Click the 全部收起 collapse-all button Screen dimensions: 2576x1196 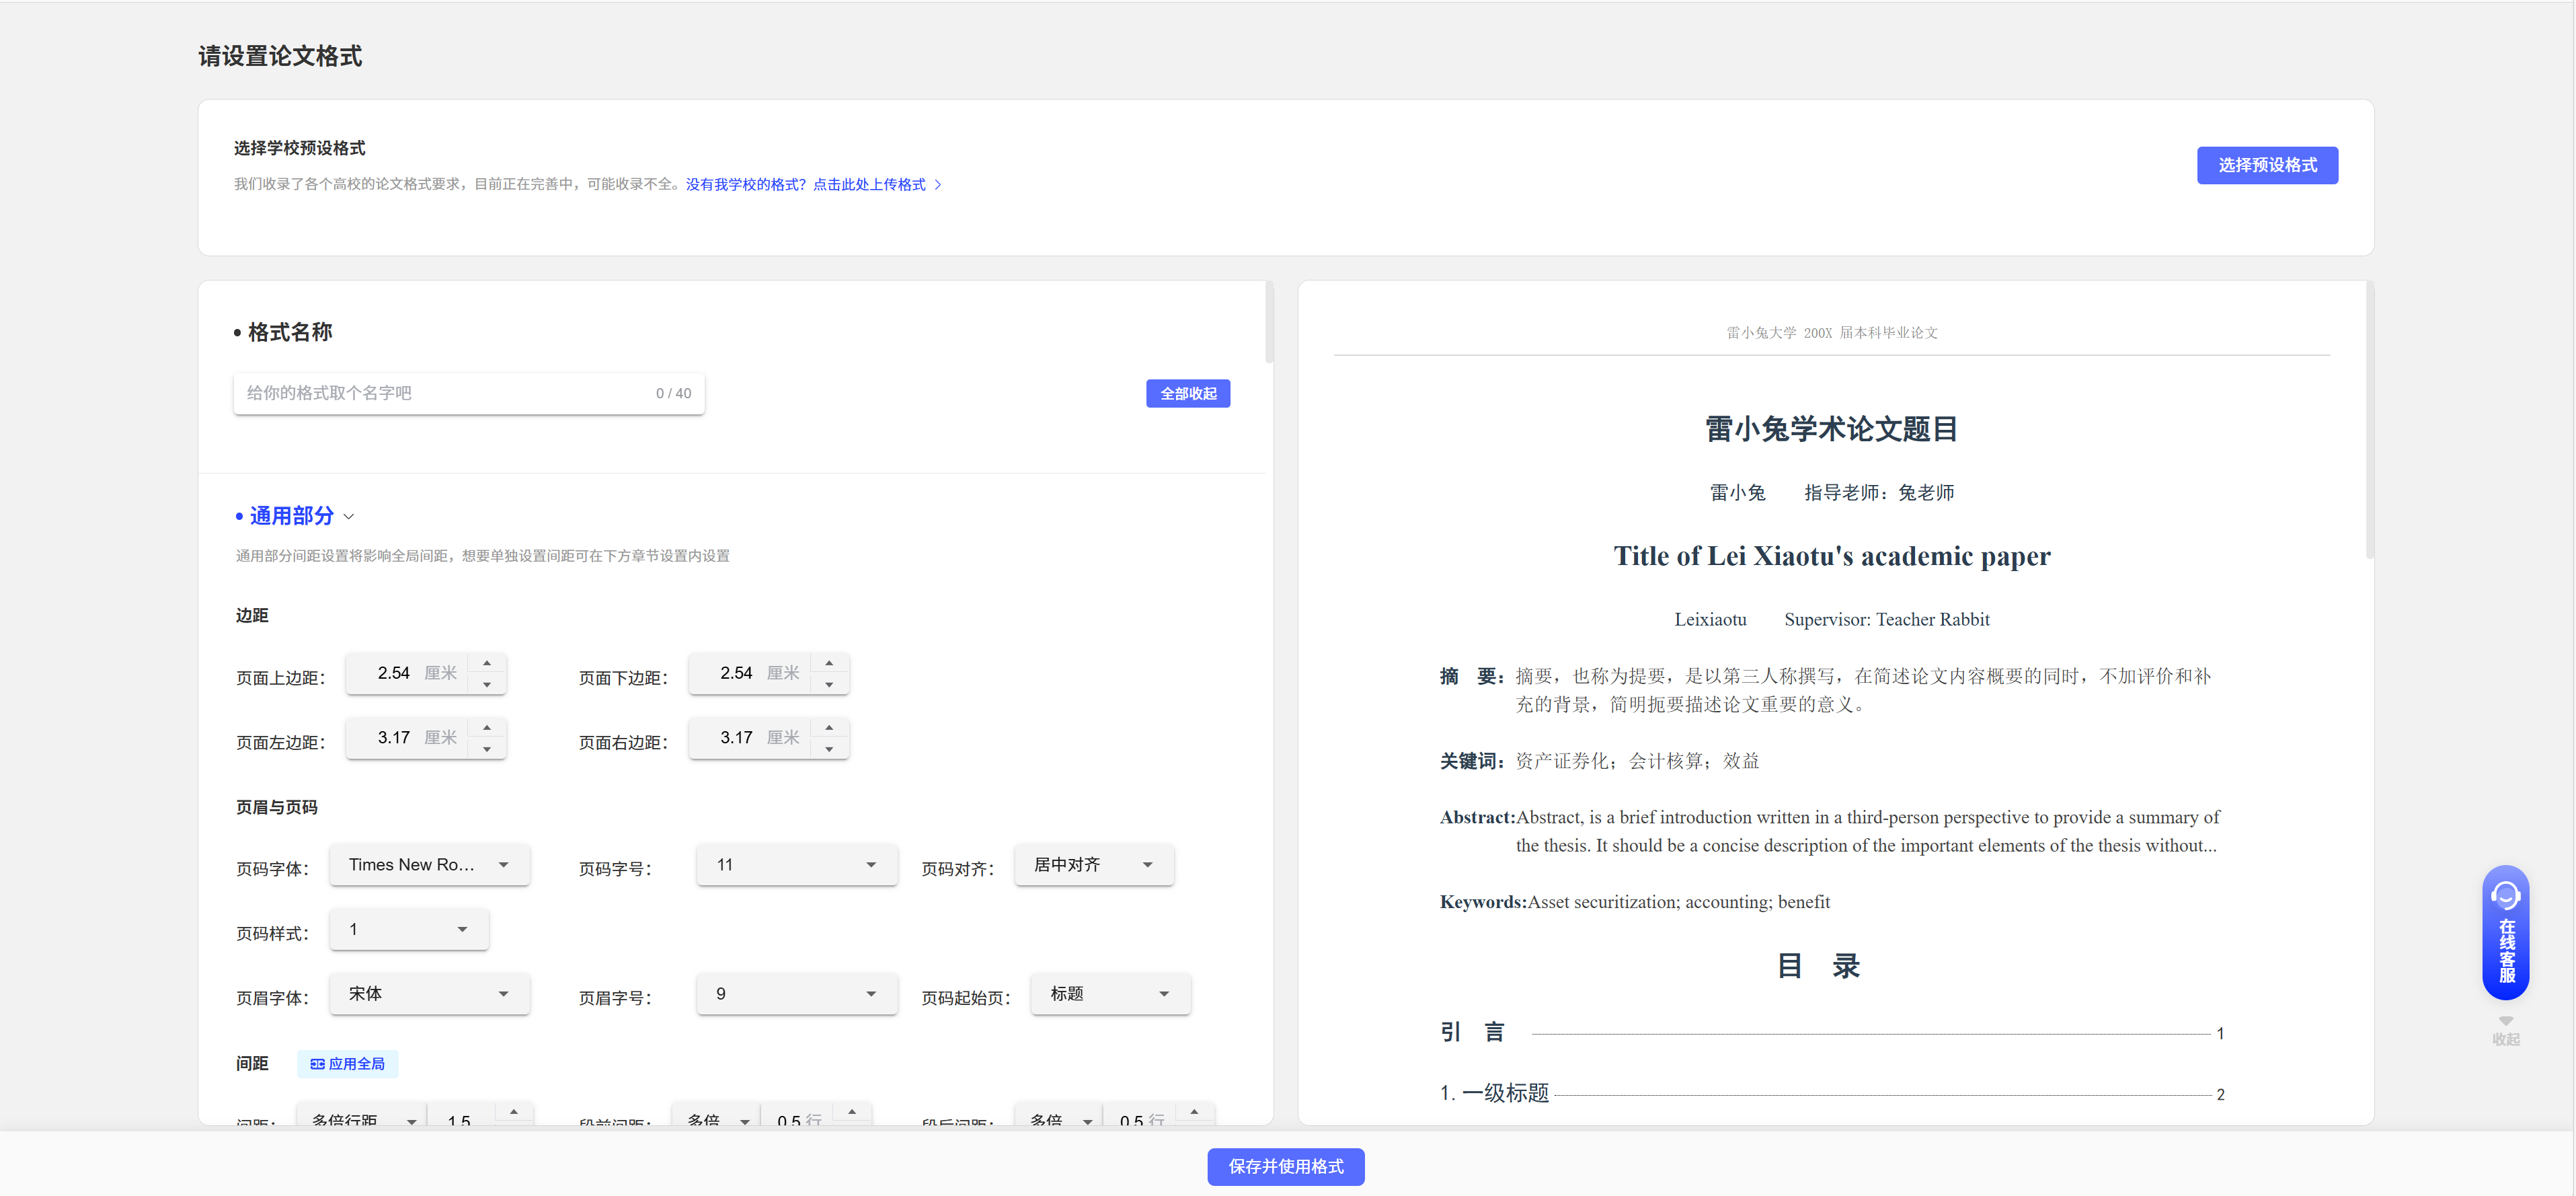(1188, 394)
